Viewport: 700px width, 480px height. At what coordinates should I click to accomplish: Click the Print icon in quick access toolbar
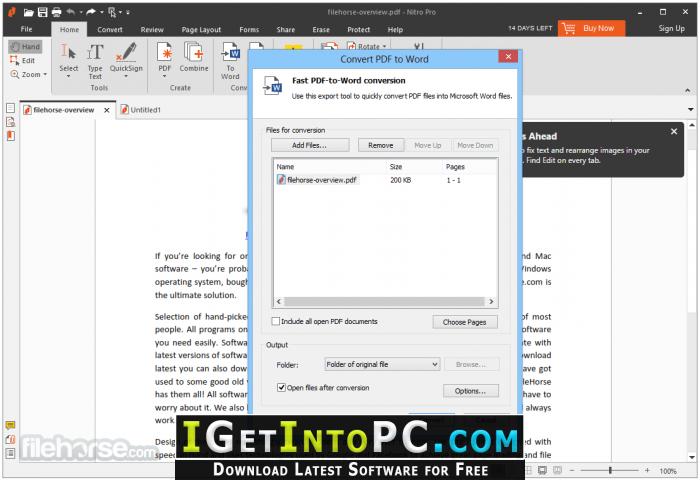[x=56, y=12]
